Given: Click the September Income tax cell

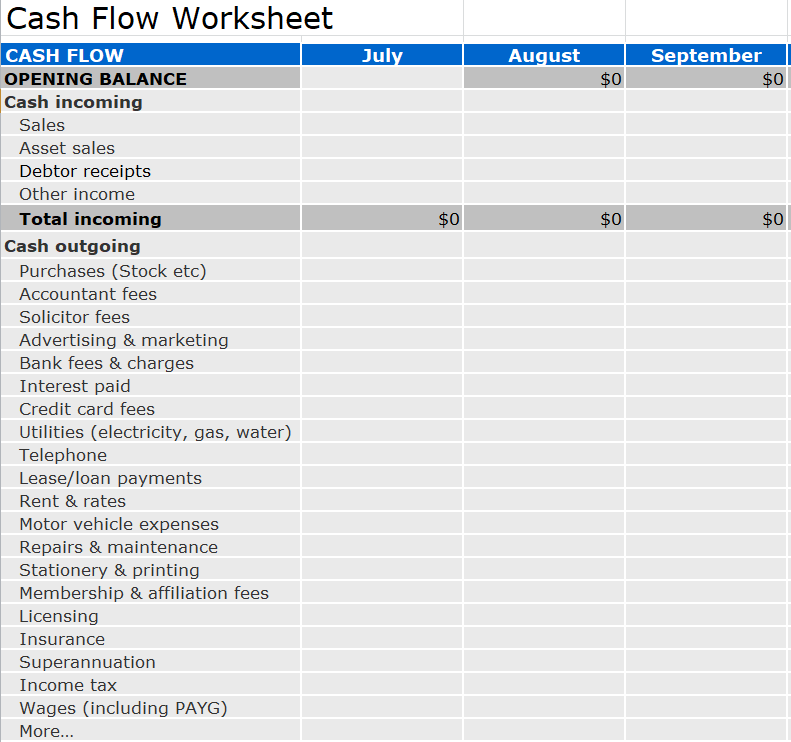Looking at the screenshot, I should click(706, 684).
